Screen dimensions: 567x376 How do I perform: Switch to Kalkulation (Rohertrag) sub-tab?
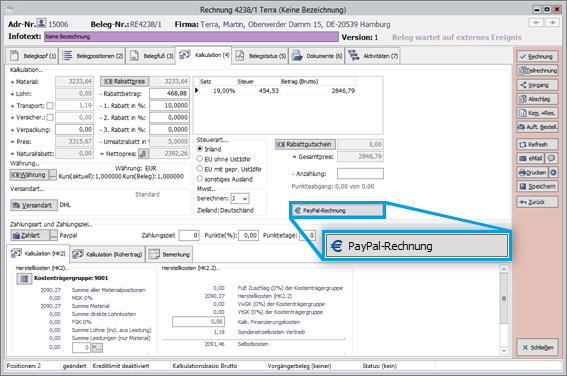click(108, 254)
